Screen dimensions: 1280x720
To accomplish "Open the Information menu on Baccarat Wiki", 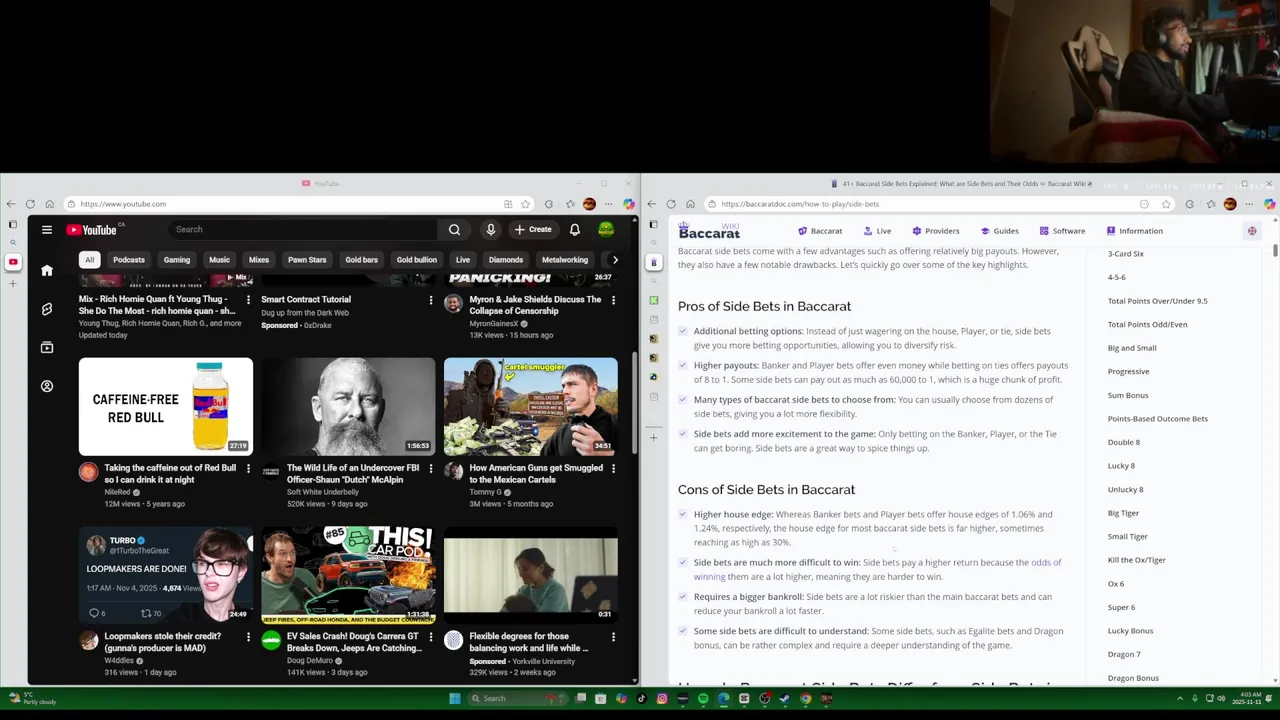I will coord(1135,231).
